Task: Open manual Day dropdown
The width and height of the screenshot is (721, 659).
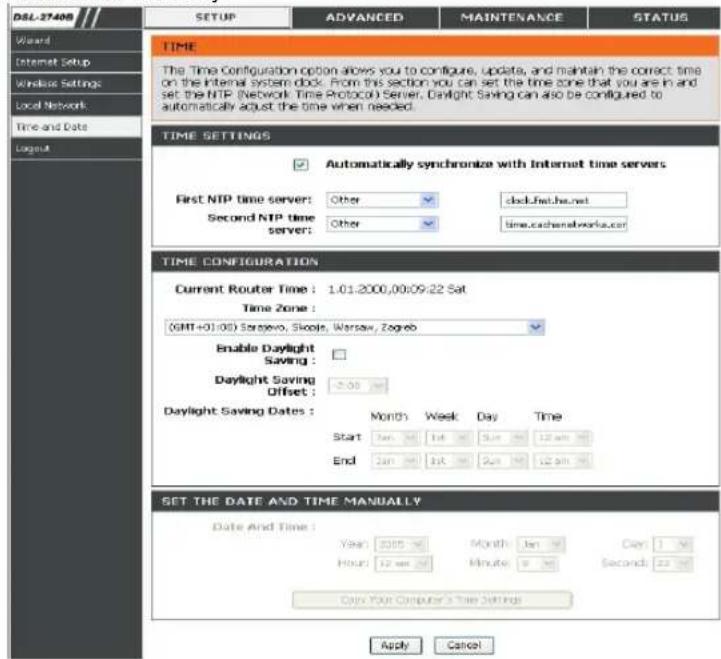Action: click(x=674, y=544)
